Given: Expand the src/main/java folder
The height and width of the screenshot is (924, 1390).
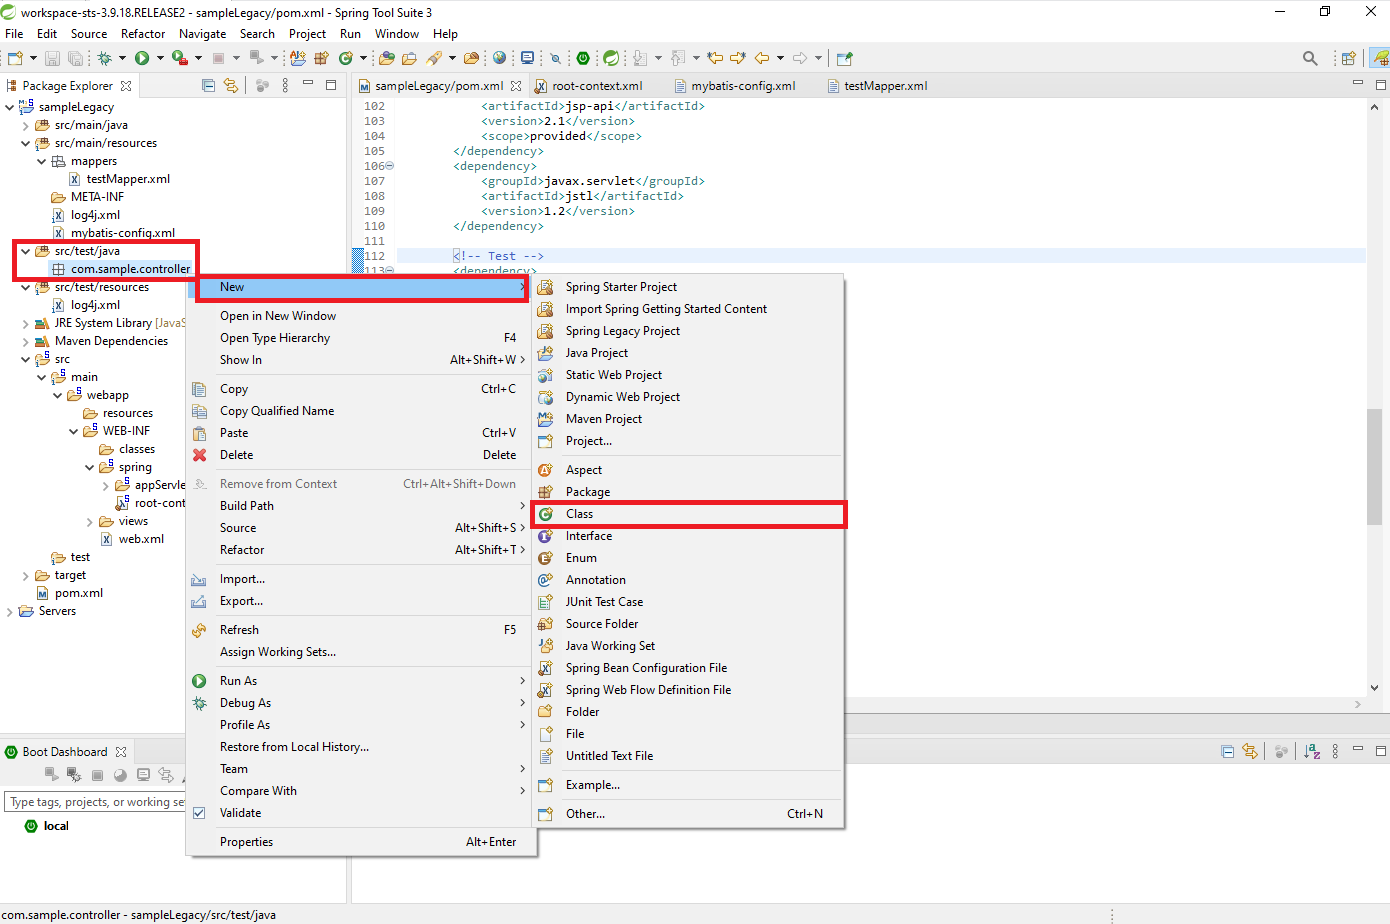Looking at the screenshot, I should tap(25, 125).
